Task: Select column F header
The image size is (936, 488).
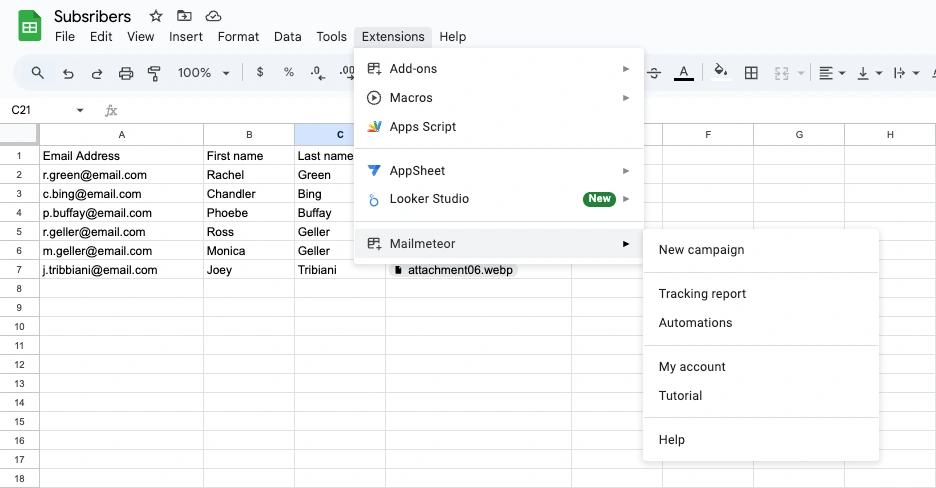Action: (x=708, y=135)
